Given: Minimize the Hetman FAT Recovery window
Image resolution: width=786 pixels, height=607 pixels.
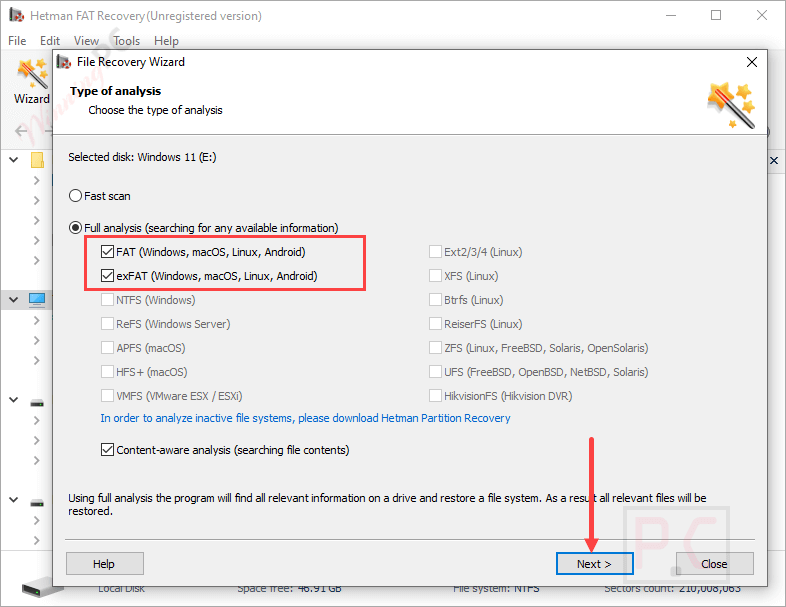Looking at the screenshot, I should click(671, 16).
